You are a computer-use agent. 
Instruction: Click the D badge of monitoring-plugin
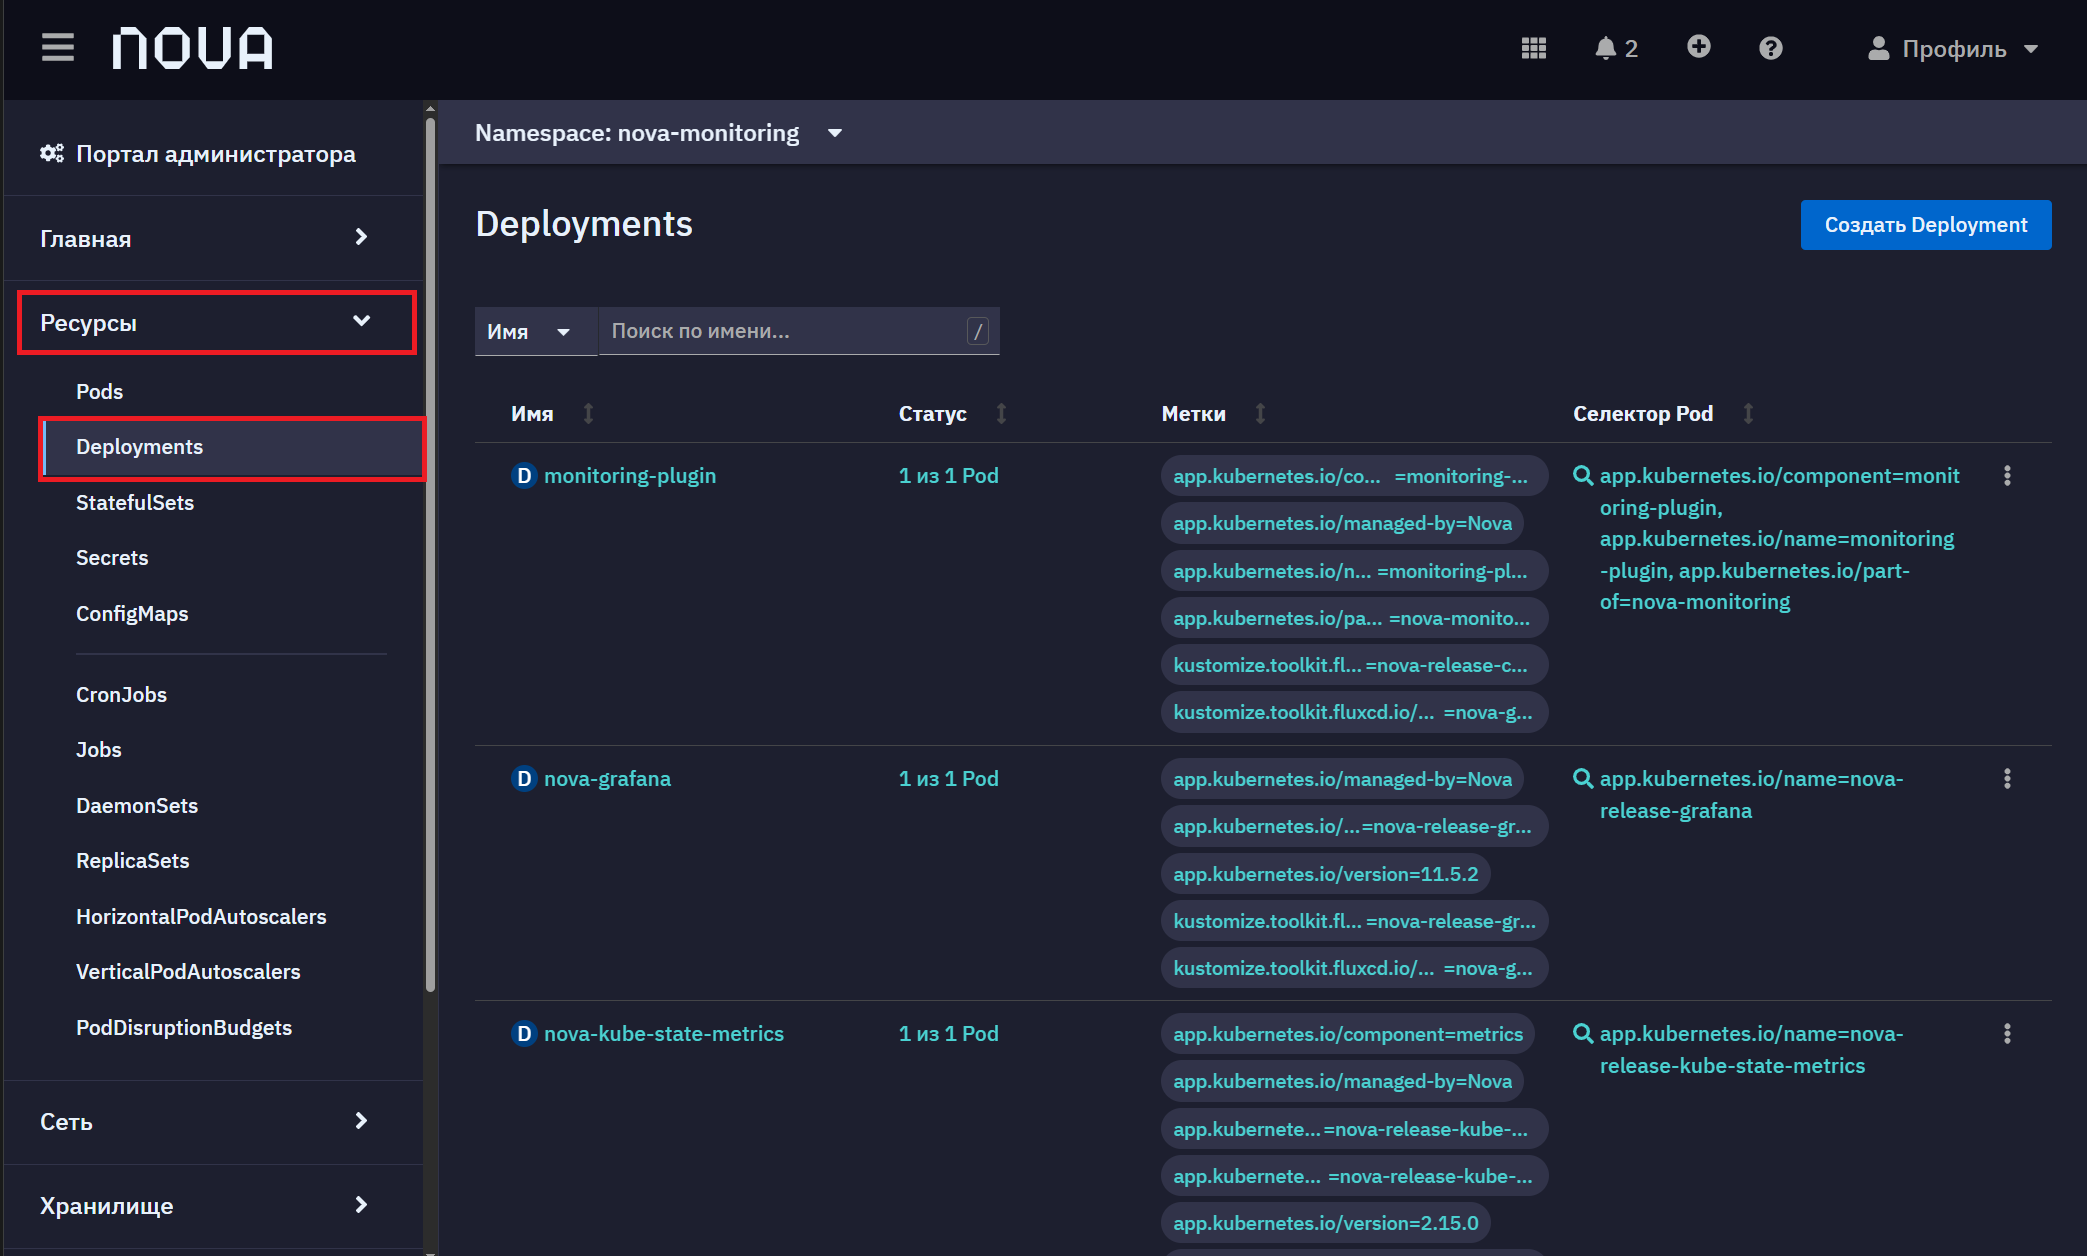(524, 475)
